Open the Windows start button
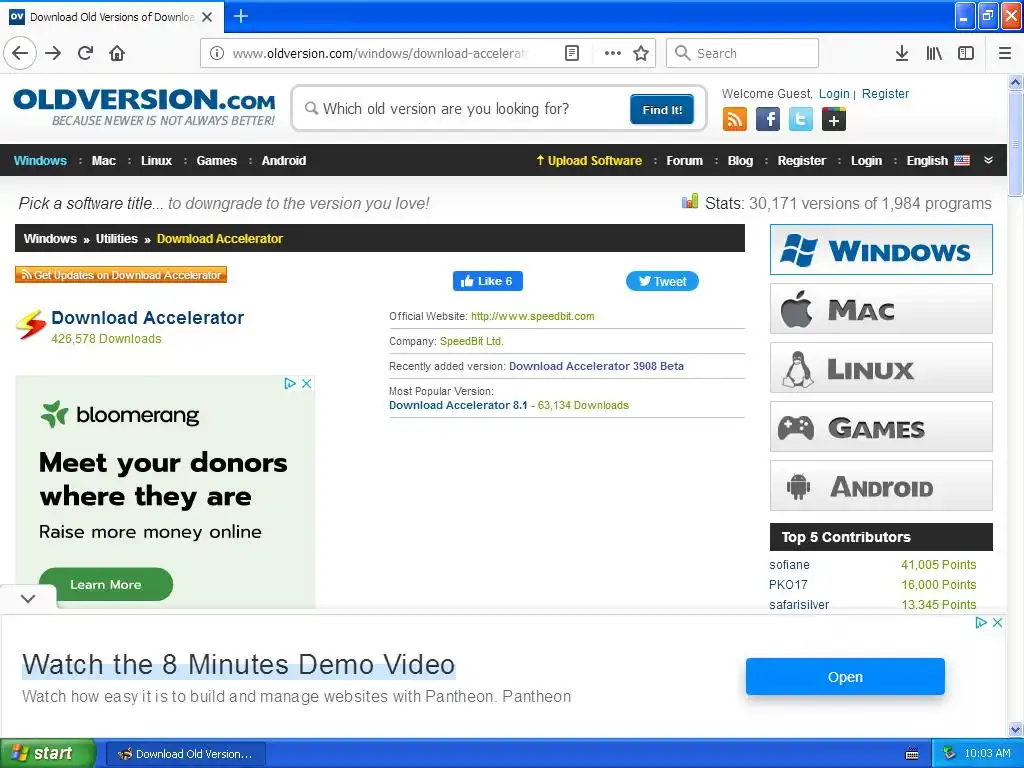Image resolution: width=1024 pixels, height=768 pixels. pos(48,753)
